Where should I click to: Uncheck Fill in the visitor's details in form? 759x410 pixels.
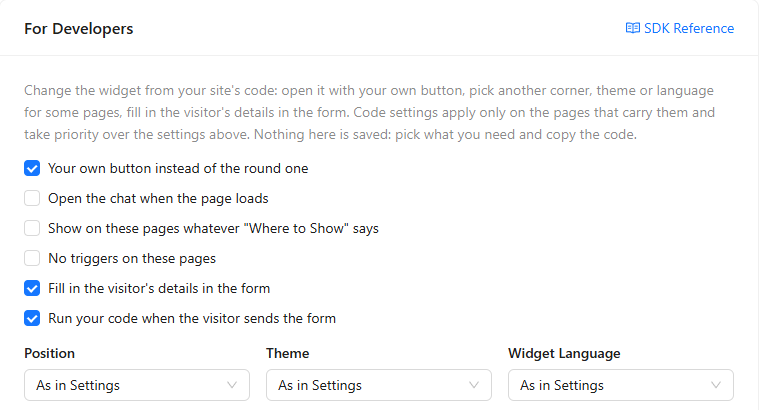[x=32, y=289]
